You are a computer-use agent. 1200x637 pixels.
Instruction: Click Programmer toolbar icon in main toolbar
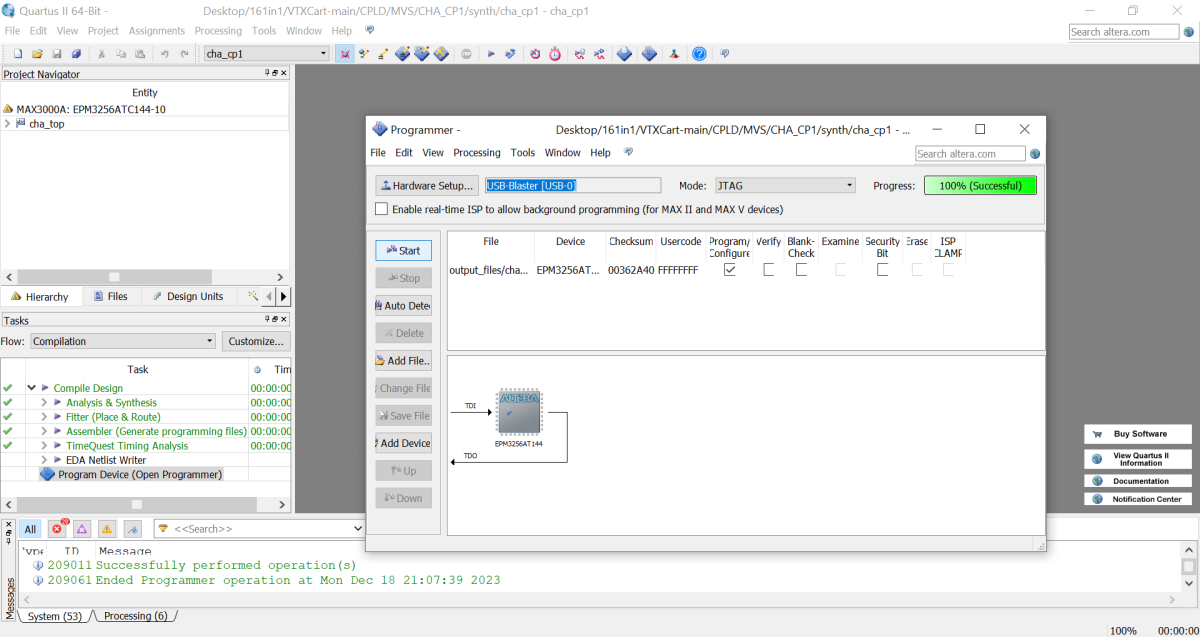(x=649, y=54)
